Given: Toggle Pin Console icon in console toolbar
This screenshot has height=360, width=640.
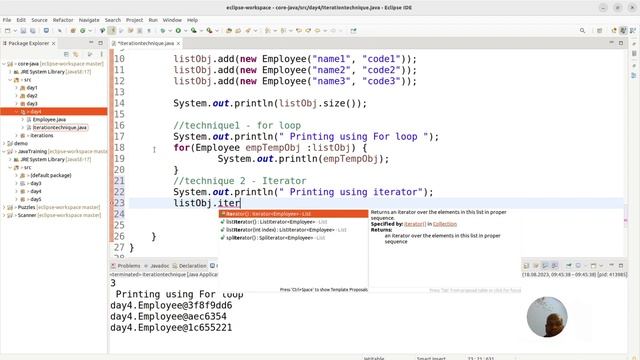Looking at the screenshot, I should tap(569, 266).
